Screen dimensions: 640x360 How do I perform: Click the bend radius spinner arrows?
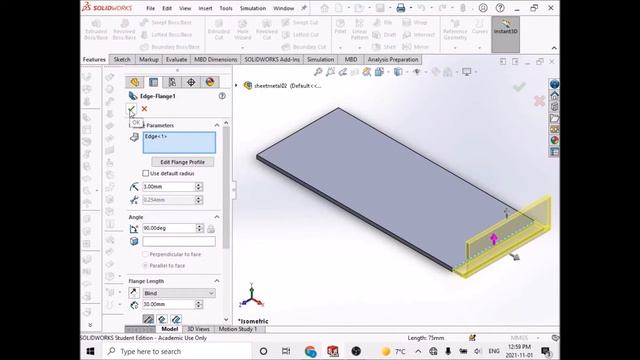coord(199,187)
